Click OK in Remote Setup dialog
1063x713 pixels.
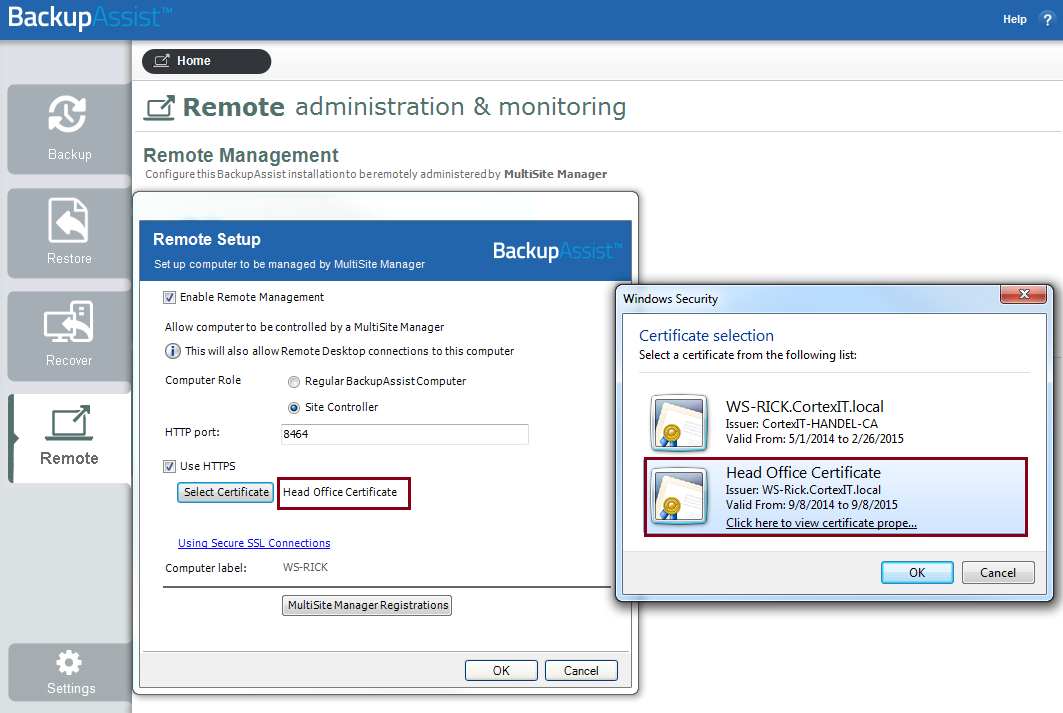(x=501, y=670)
